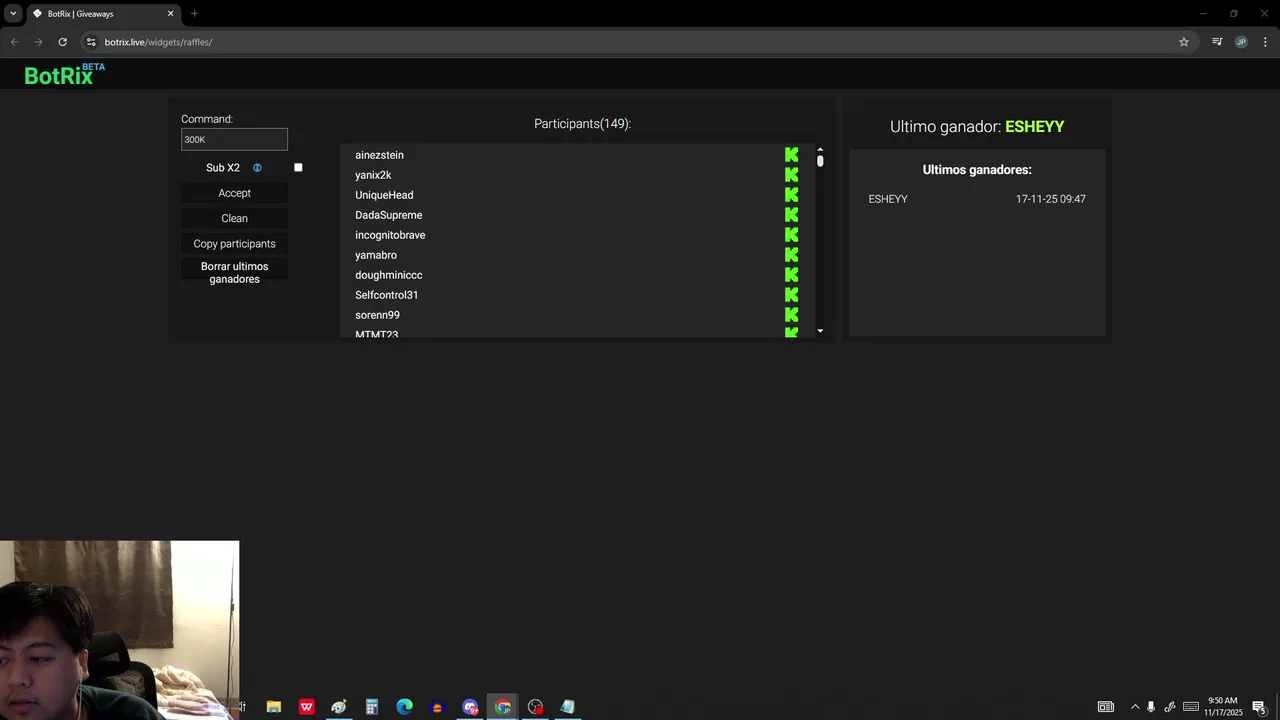Open File Explorer from the taskbar
1280x720 pixels.
(273, 707)
